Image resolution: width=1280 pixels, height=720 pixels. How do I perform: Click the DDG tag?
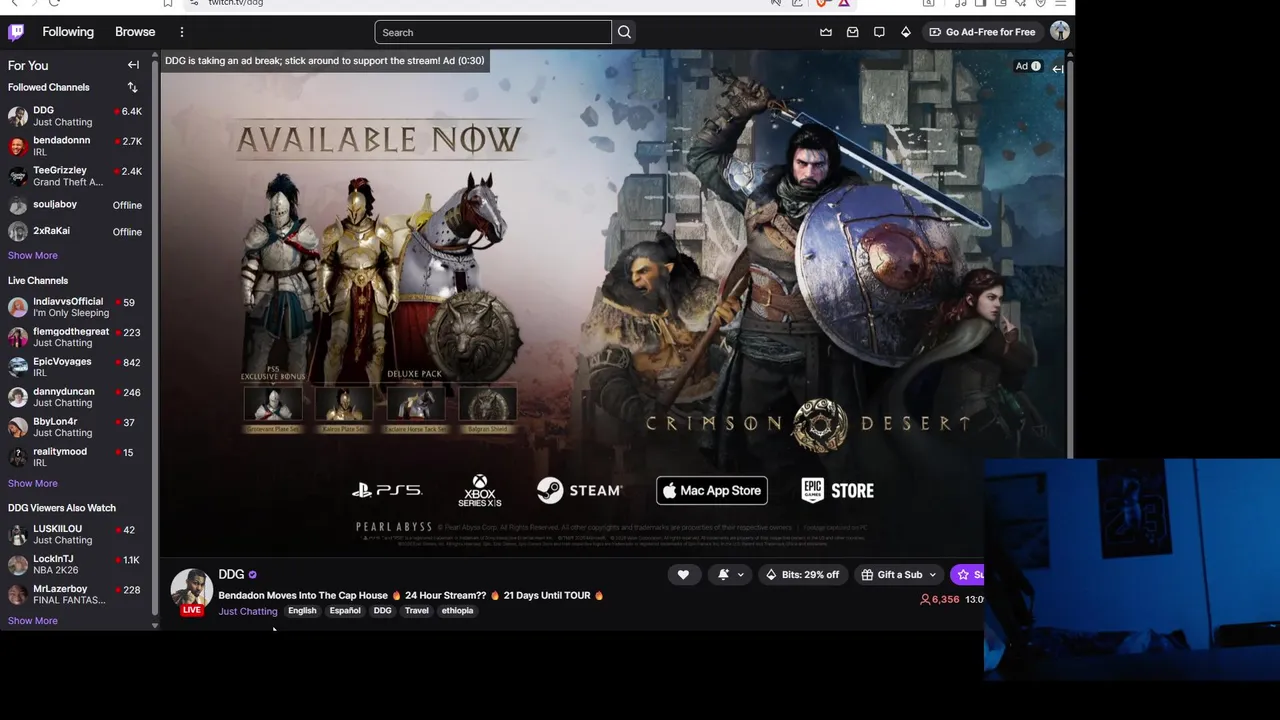[x=383, y=610]
